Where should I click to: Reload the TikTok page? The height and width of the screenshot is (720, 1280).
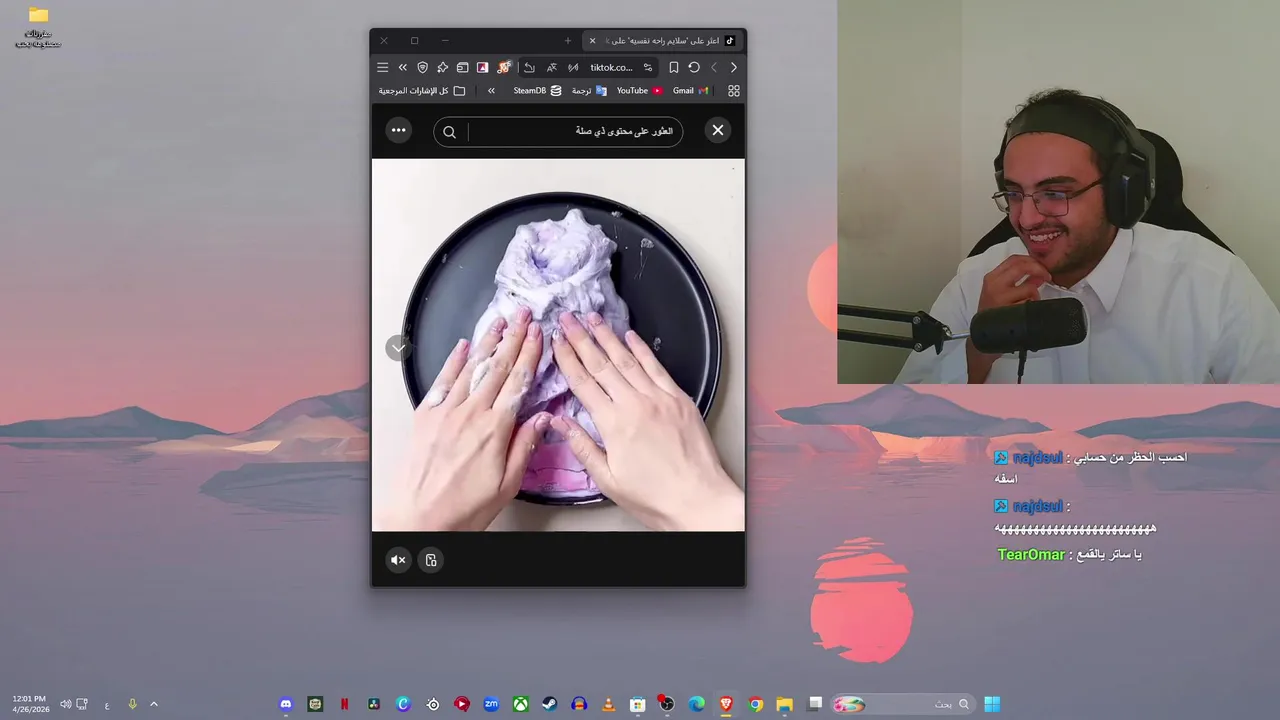(694, 67)
